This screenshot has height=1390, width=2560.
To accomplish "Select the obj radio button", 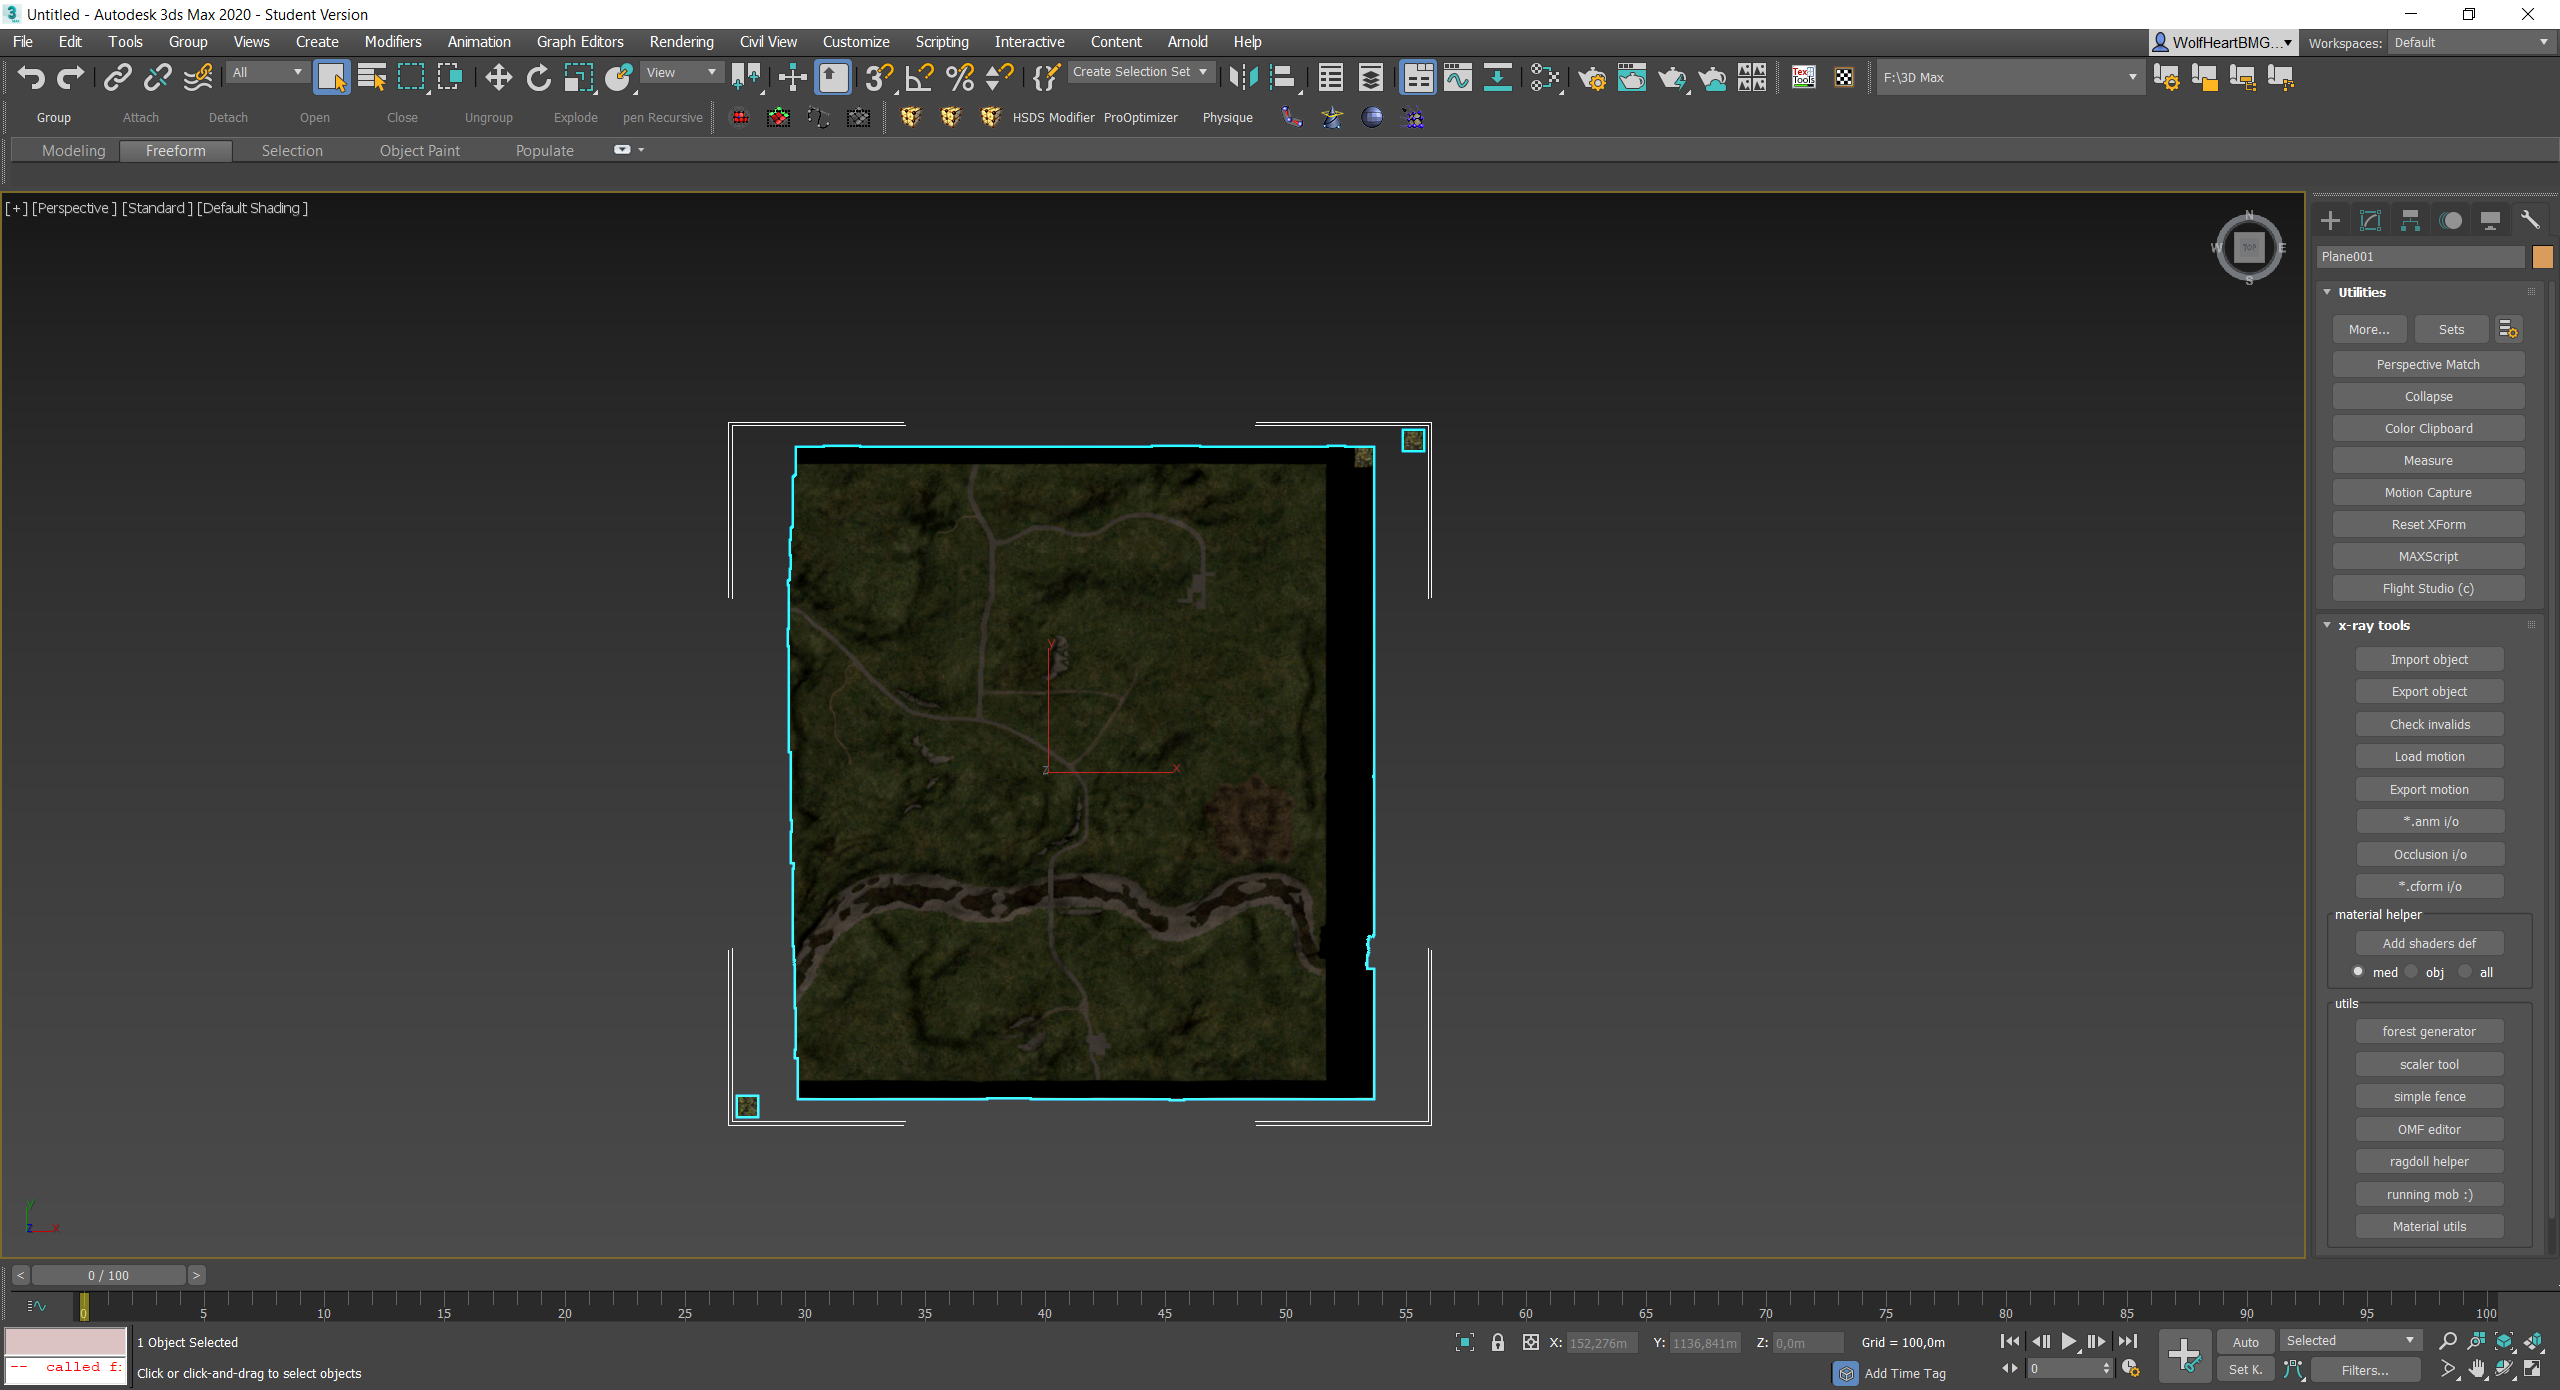I will tap(2412, 971).
